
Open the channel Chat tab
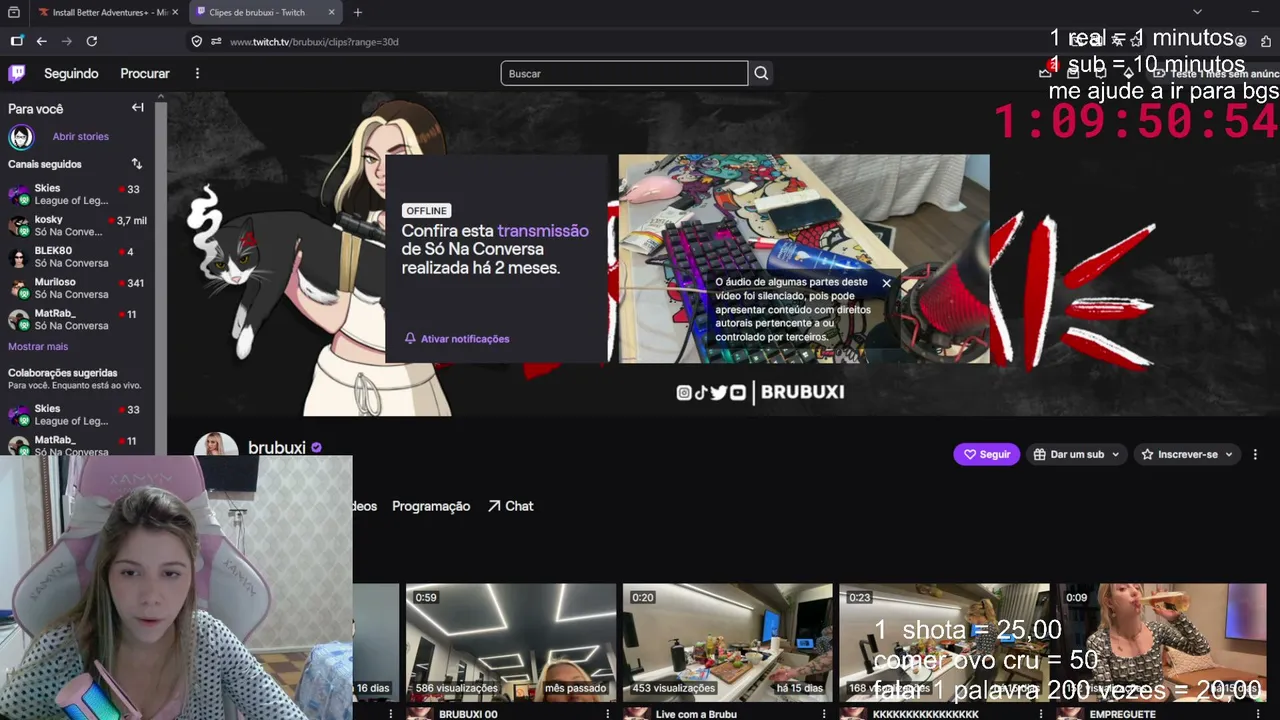(511, 506)
